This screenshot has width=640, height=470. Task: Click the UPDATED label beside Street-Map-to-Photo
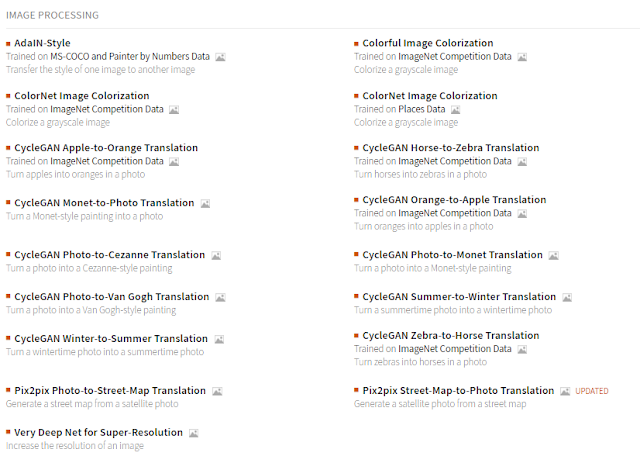point(592,391)
